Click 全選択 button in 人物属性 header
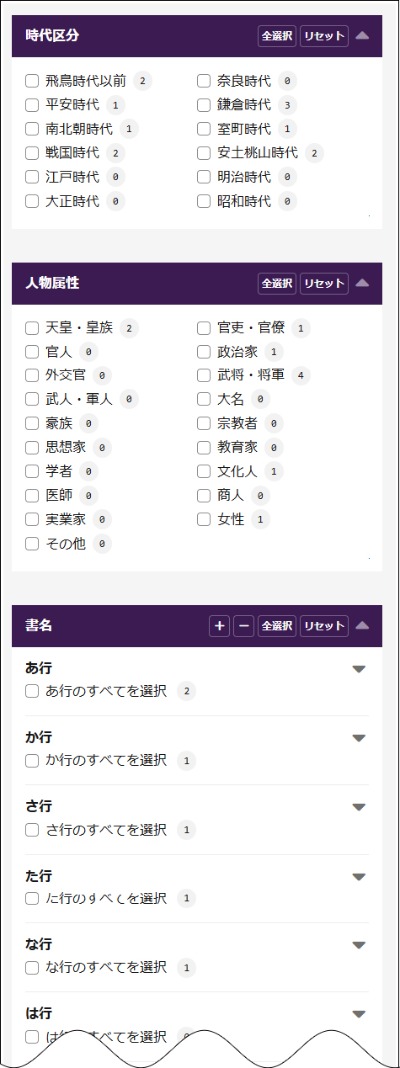400x1068 pixels. pos(277,283)
